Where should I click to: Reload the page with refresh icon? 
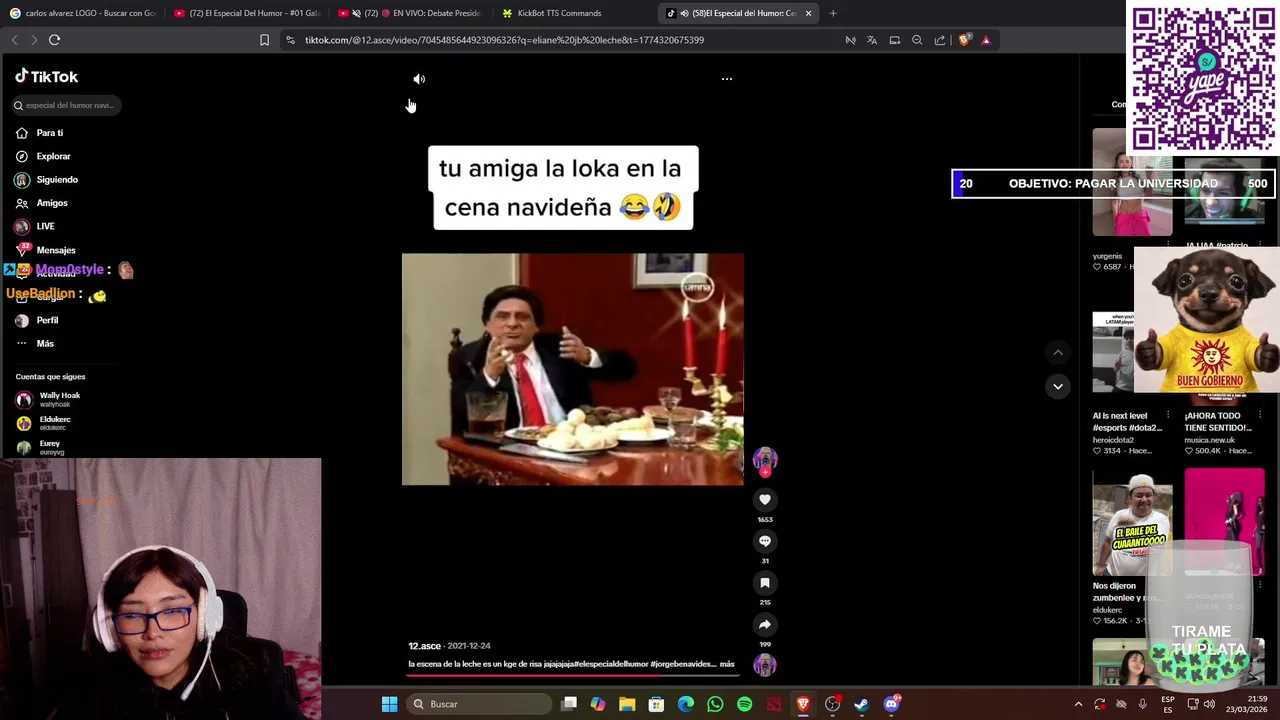(x=55, y=40)
